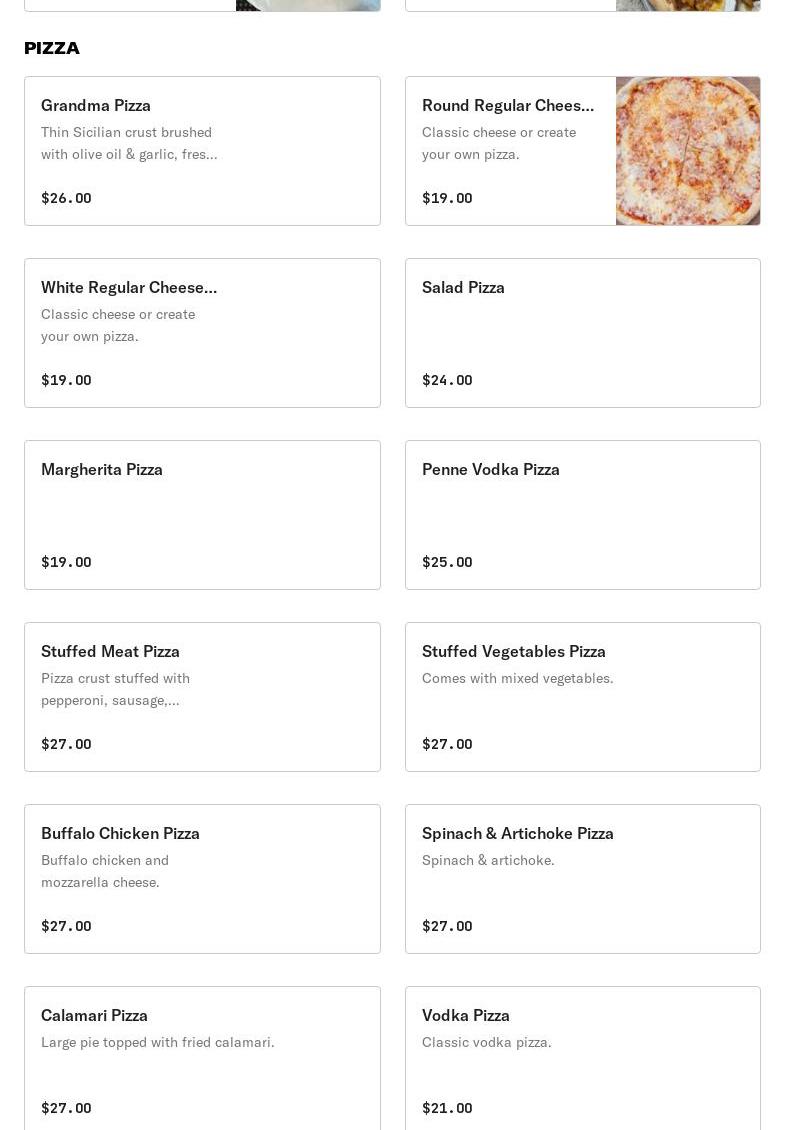This screenshot has height=1130, width=785.
Task: Open Stuffed Vegetables Pizza item
Action: point(582,697)
